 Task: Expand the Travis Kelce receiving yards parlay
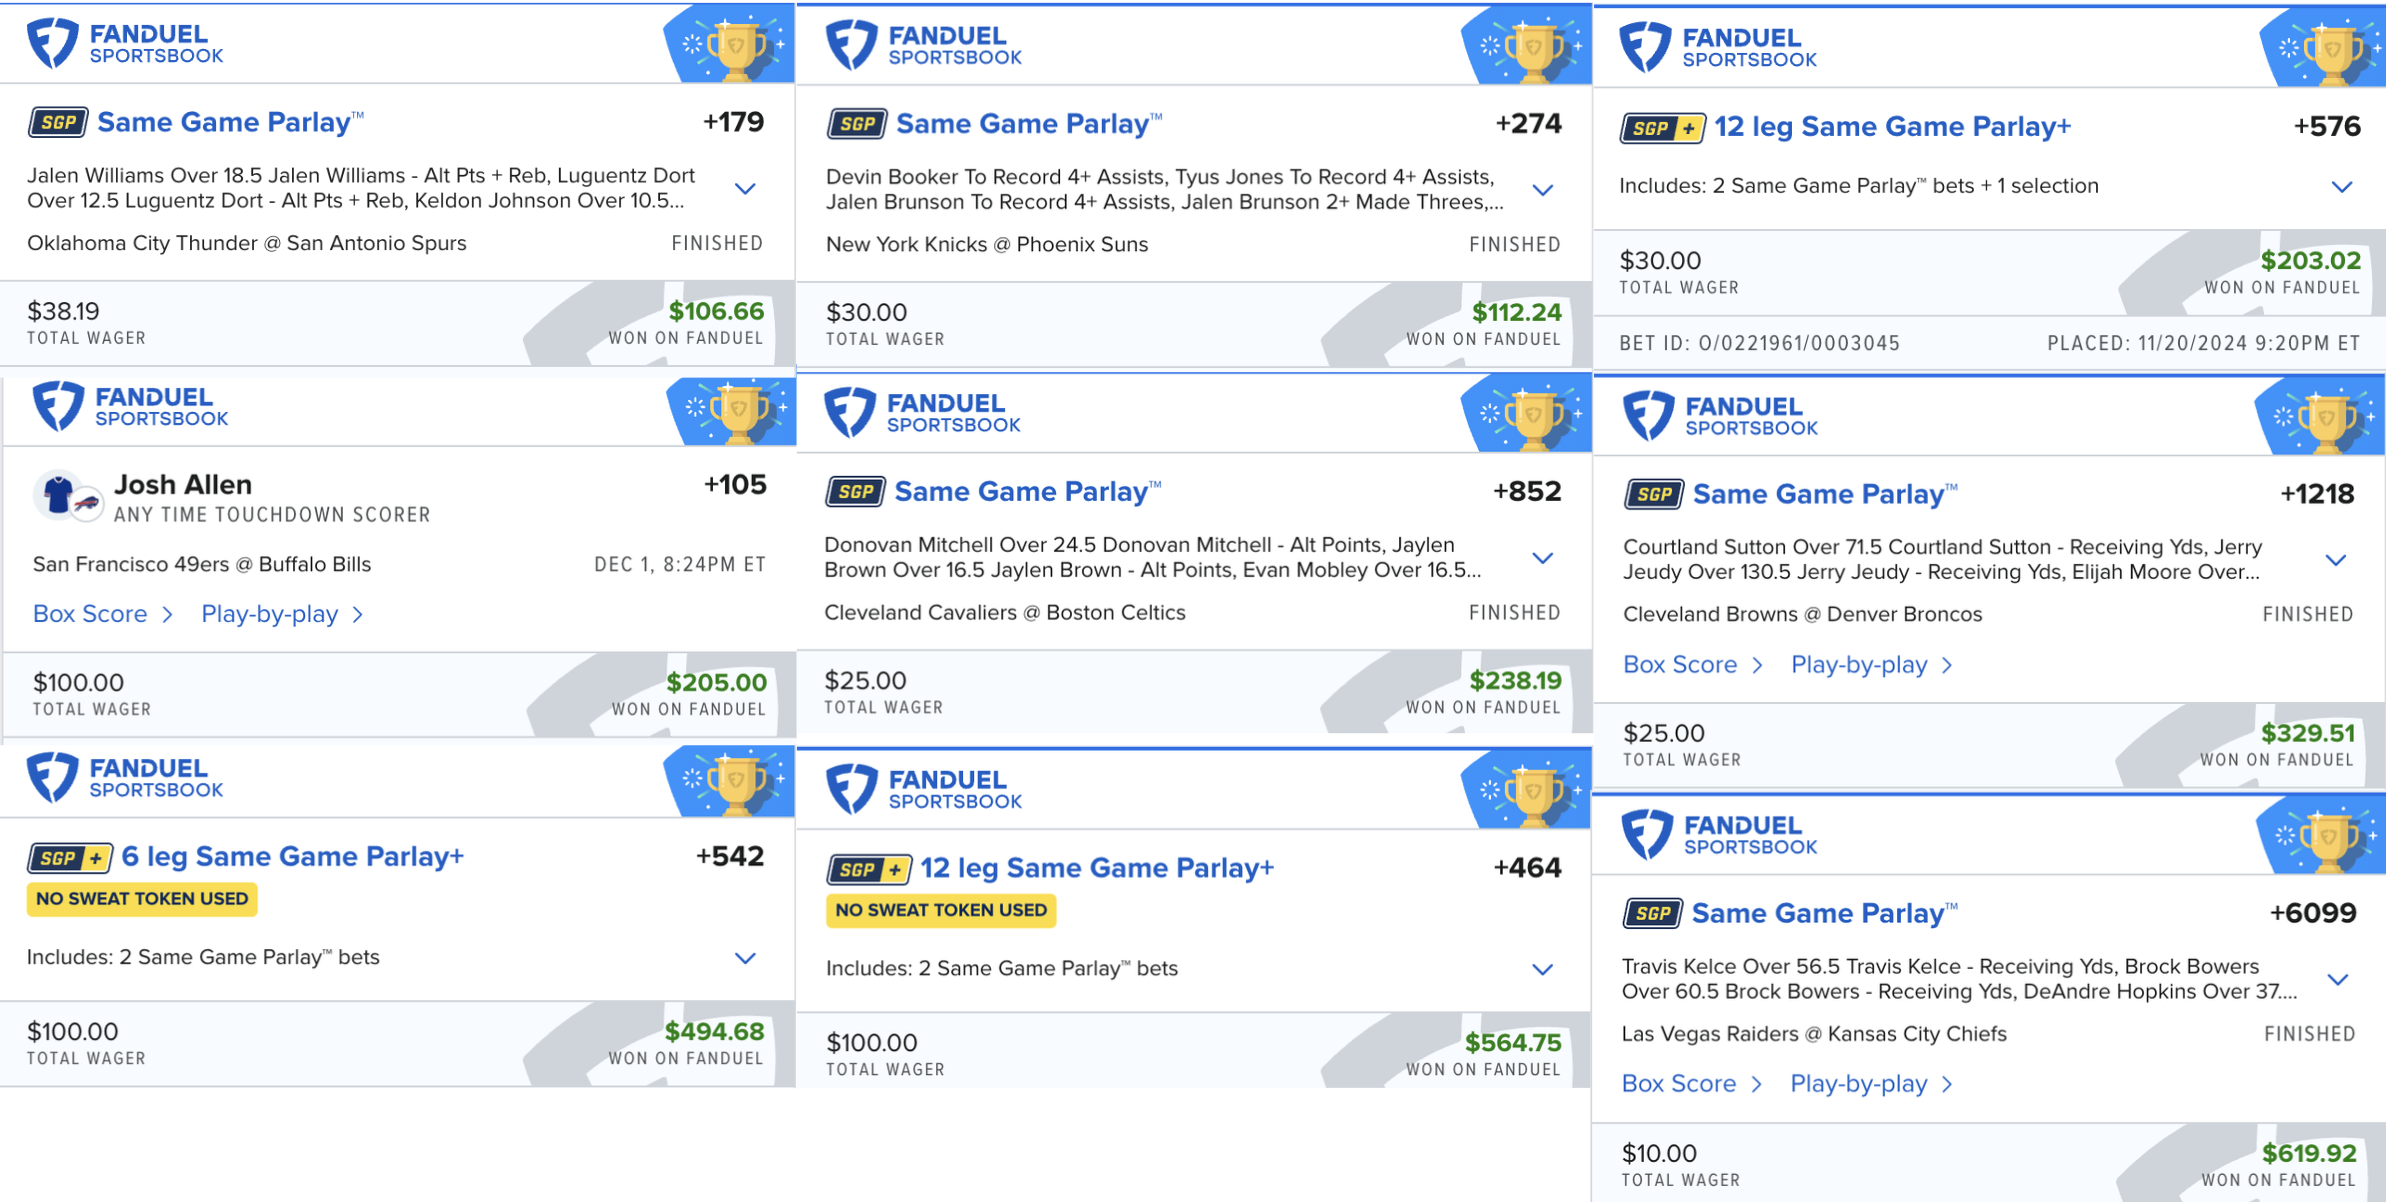pos(2337,979)
